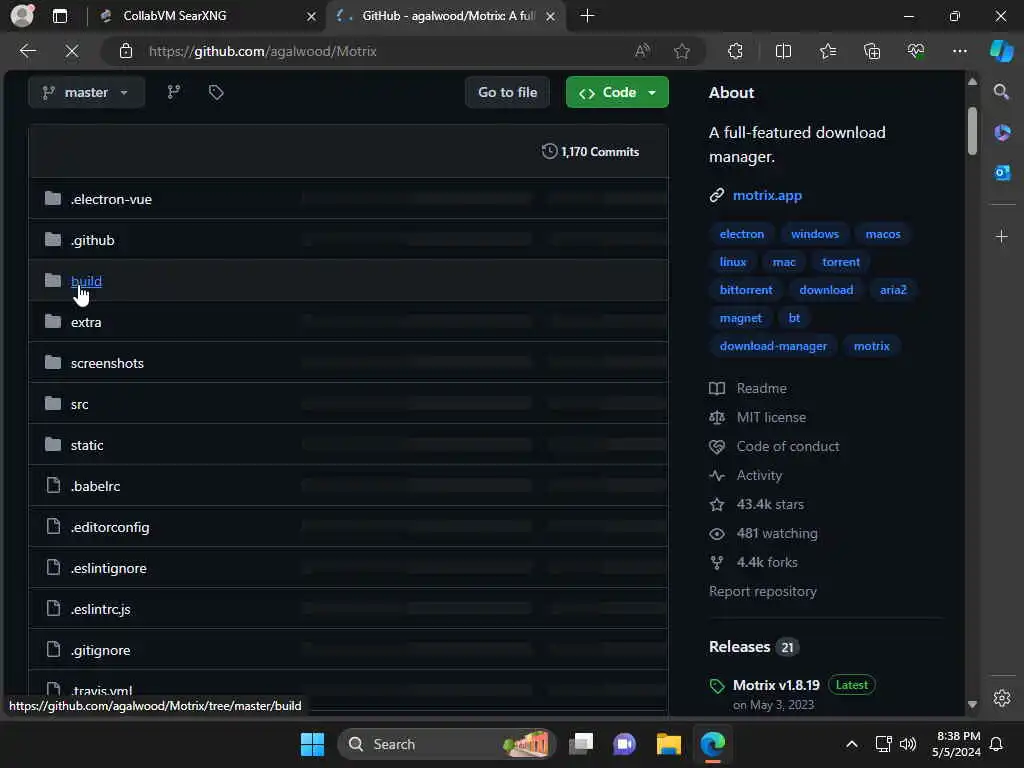Viewport: 1024px width, 768px height.
Task: Open the Windows Start menu
Action: pyautogui.click(x=312, y=744)
